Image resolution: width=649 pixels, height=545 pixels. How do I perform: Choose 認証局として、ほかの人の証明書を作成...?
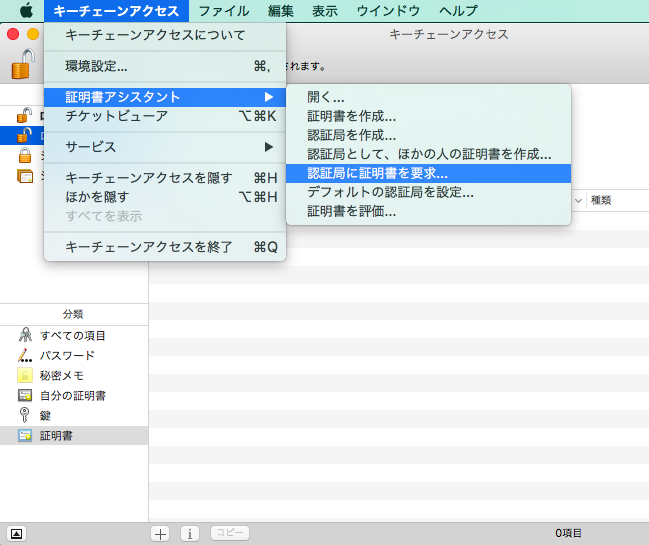pos(428,154)
